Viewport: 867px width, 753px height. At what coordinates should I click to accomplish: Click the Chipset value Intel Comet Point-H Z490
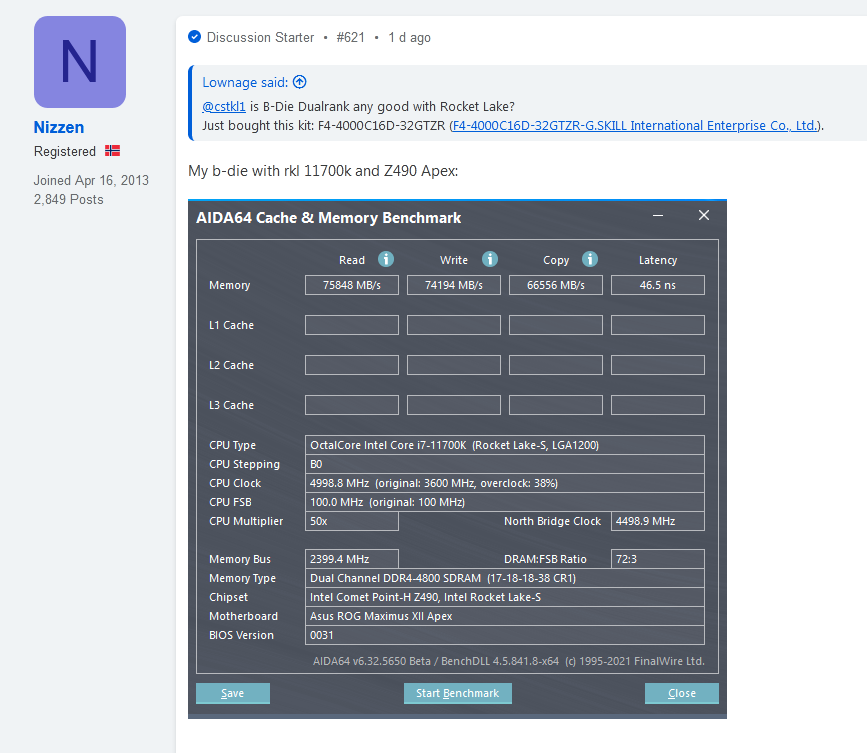[505, 597]
